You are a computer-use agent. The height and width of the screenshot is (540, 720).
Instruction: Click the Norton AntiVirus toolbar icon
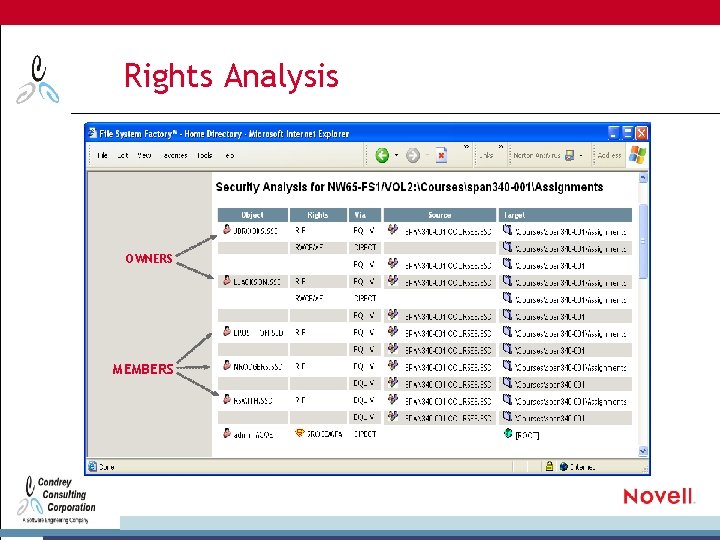click(569, 156)
